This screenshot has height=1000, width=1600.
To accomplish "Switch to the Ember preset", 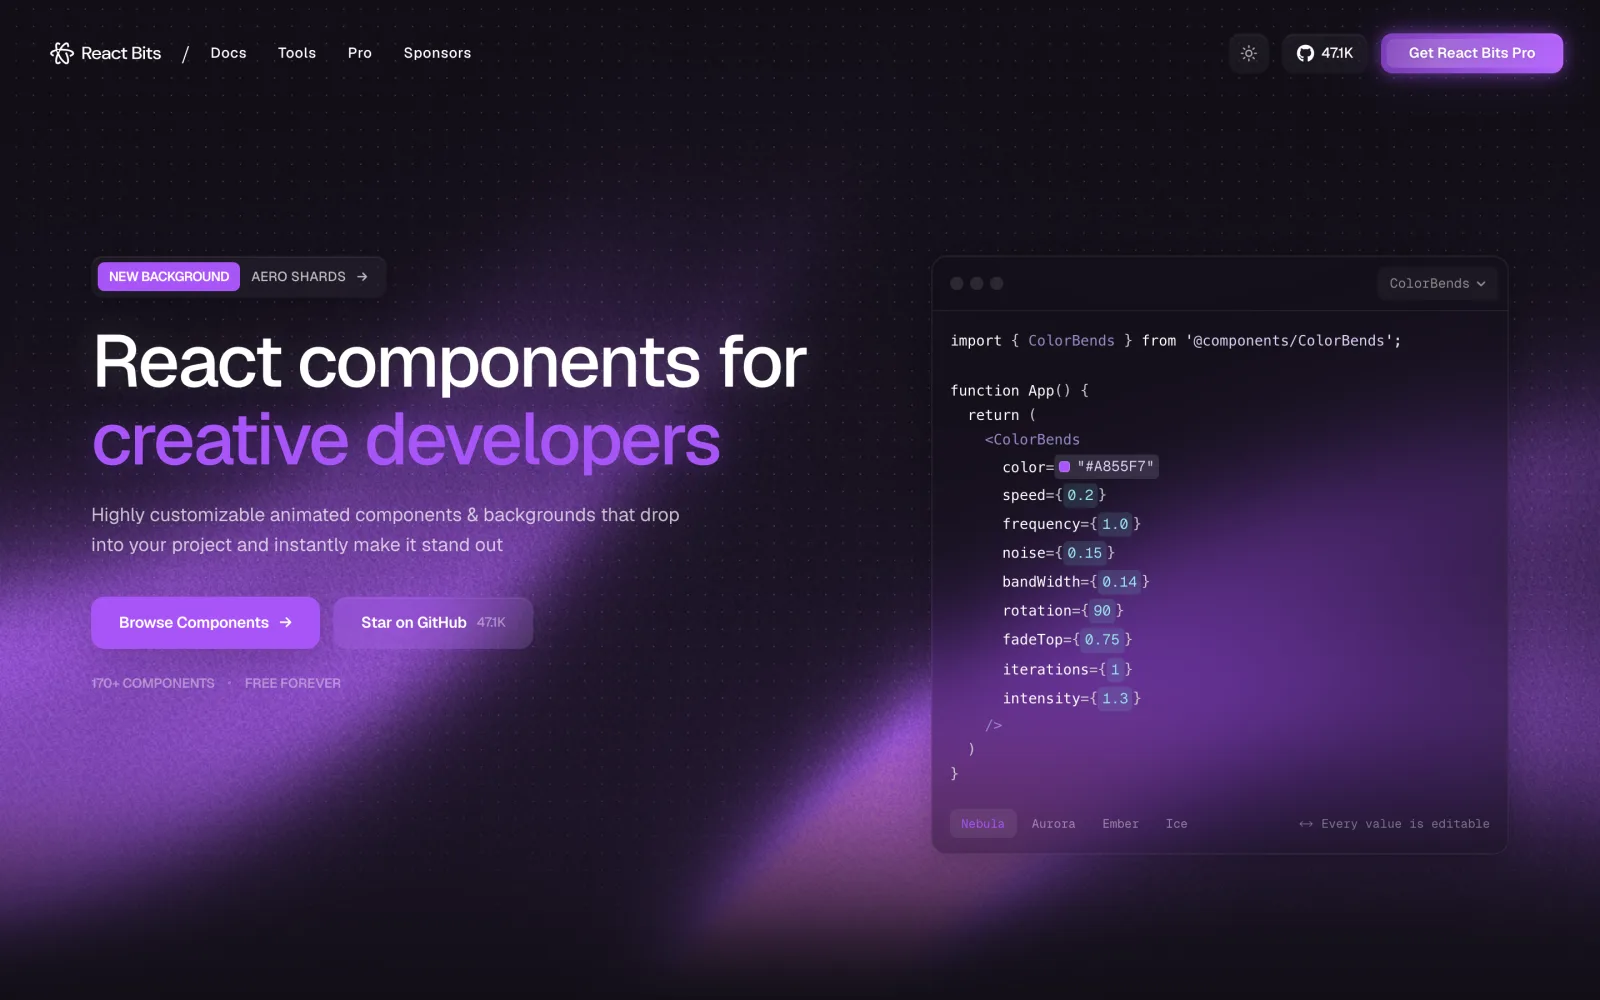I will [x=1121, y=824].
